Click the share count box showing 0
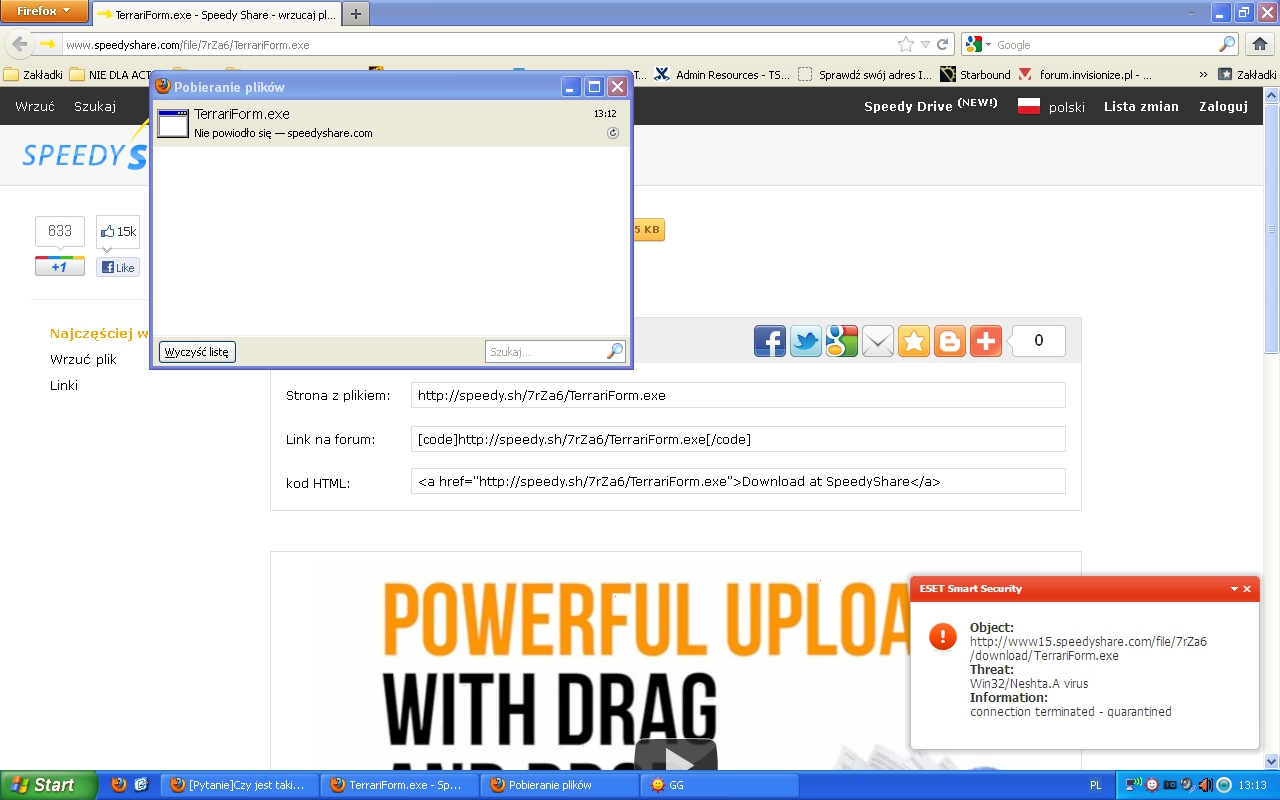The height and width of the screenshot is (800, 1280). (1038, 341)
